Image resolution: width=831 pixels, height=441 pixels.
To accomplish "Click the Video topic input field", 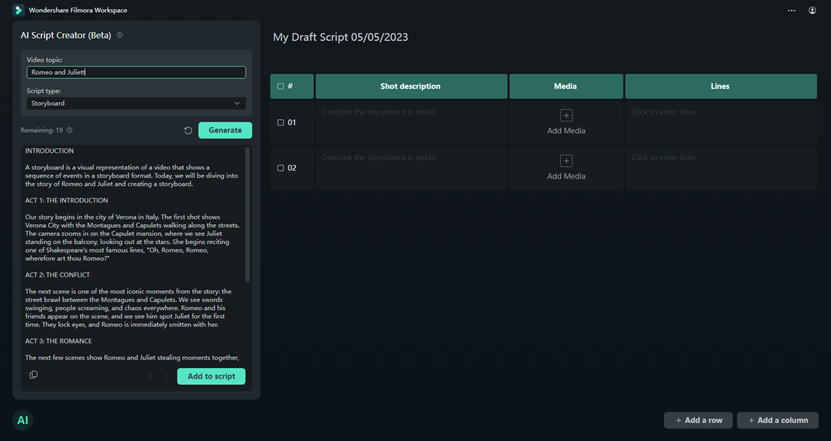I will (135, 72).
